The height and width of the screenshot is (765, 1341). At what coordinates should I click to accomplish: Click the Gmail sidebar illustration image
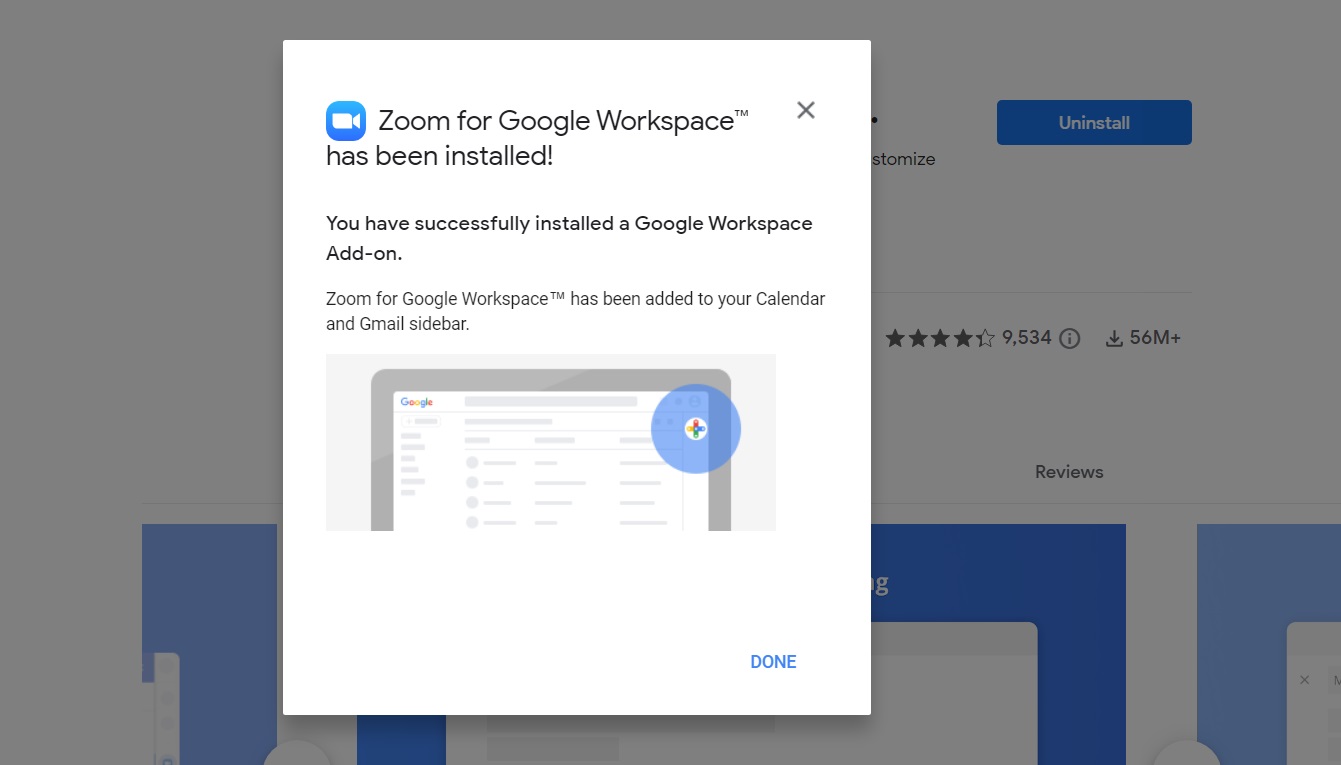pyautogui.click(x=551, y=442)
